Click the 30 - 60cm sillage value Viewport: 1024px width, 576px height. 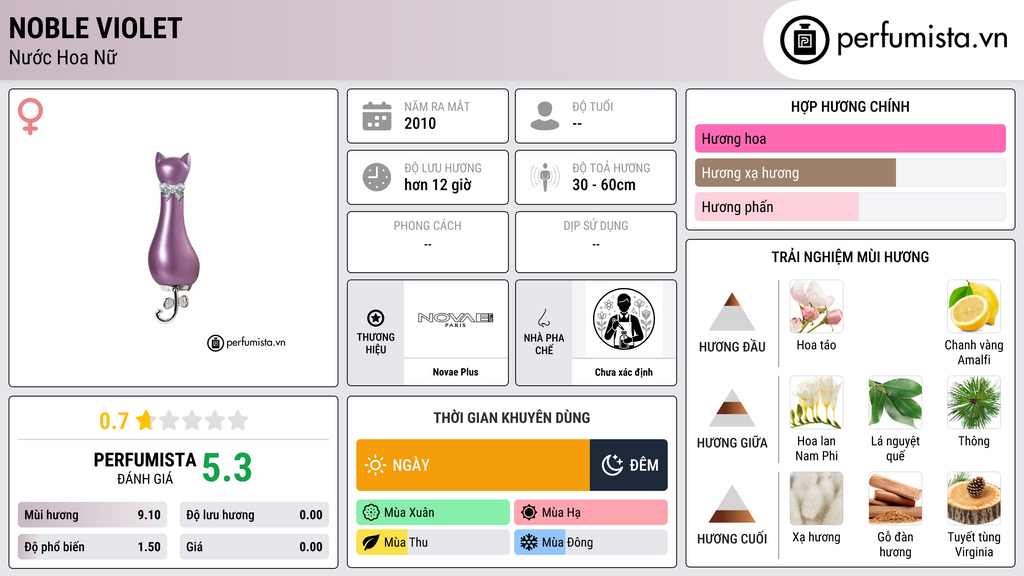pyautogui.click(x=604, y=185)
